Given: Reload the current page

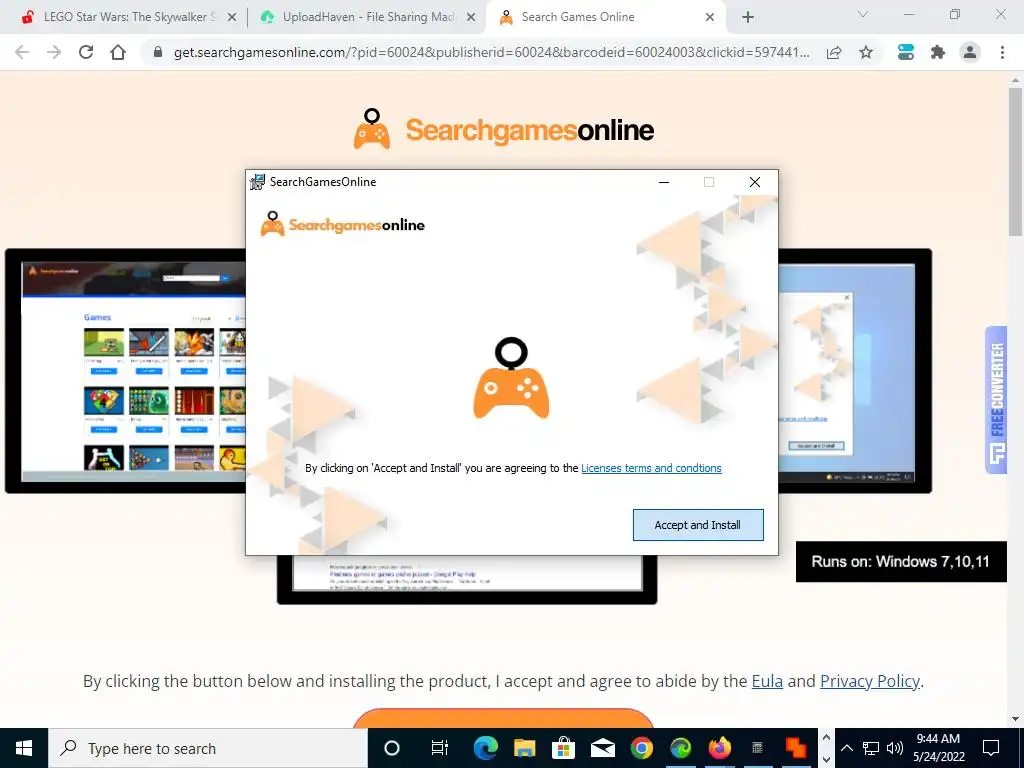Looking at the screenshot, I should [86, 52].
